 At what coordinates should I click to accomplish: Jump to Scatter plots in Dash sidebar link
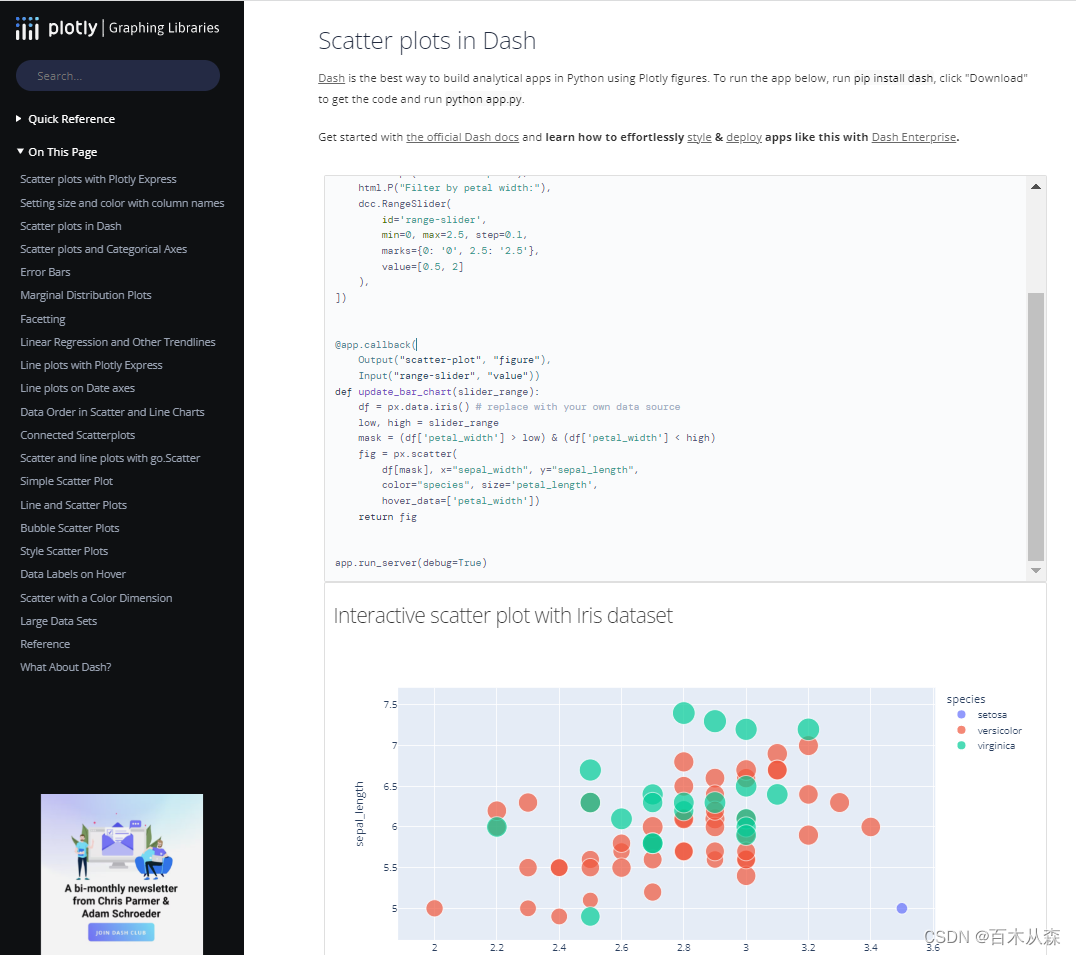71,226
